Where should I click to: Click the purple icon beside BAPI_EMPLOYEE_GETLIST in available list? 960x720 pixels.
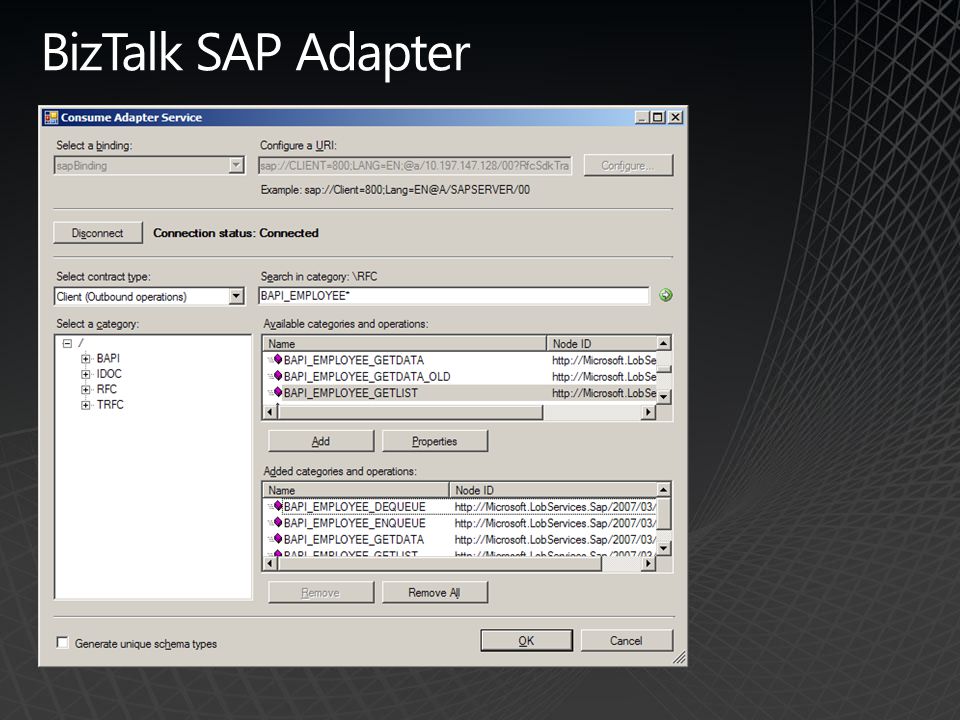[277, 392]
